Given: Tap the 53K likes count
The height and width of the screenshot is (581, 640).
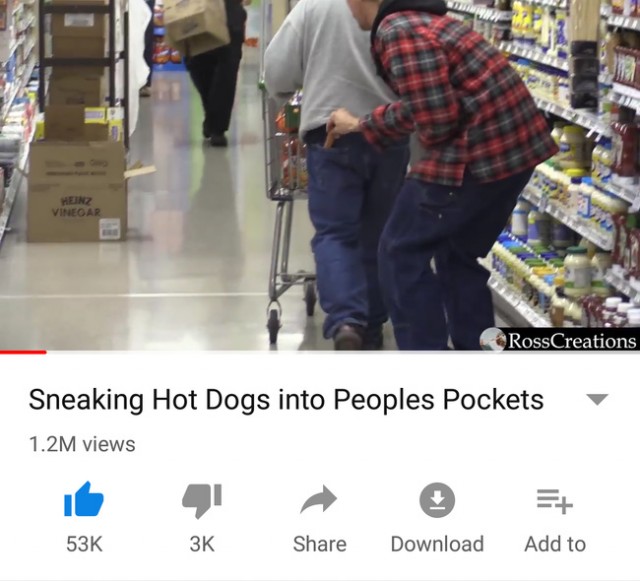Looking at the screenshot, I should pos(84,544).
